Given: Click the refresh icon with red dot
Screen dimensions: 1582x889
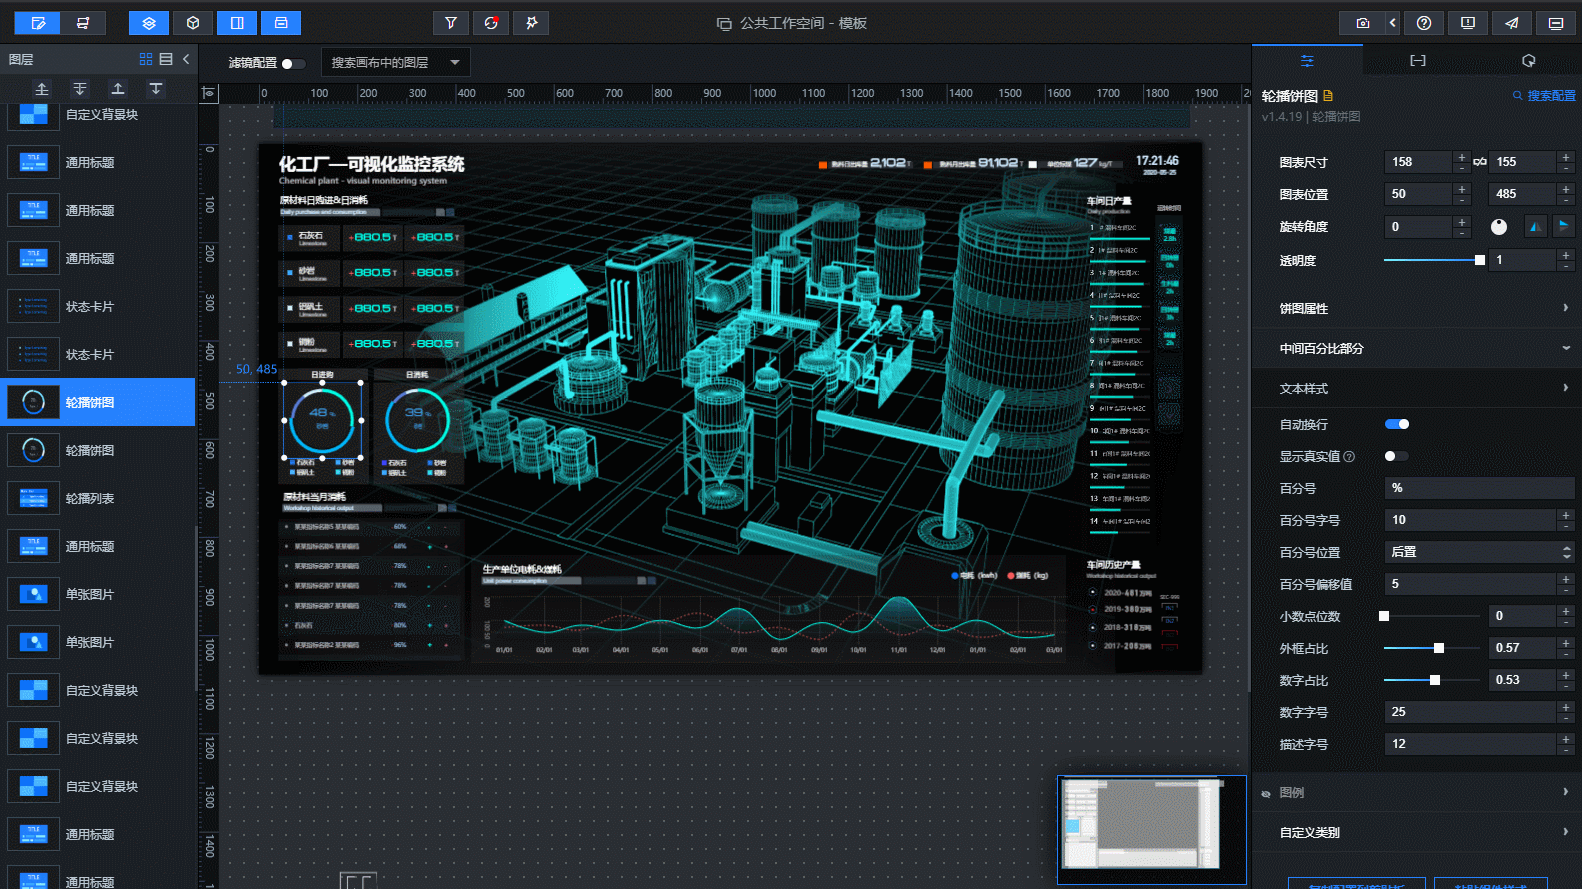Looking at the screenshot, I should point(491,23).
